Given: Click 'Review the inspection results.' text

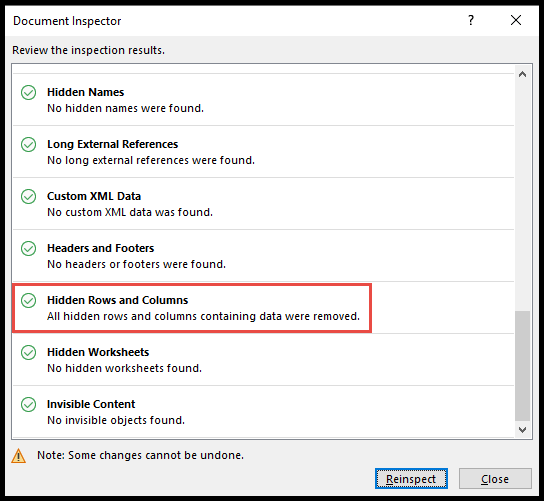Looking at the screenshot, I should pyautogui.click(x=88, y=50).
